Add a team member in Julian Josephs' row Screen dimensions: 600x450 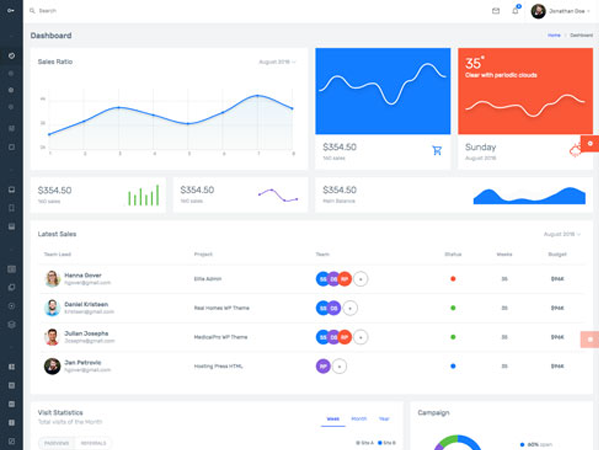pos(360,337)
